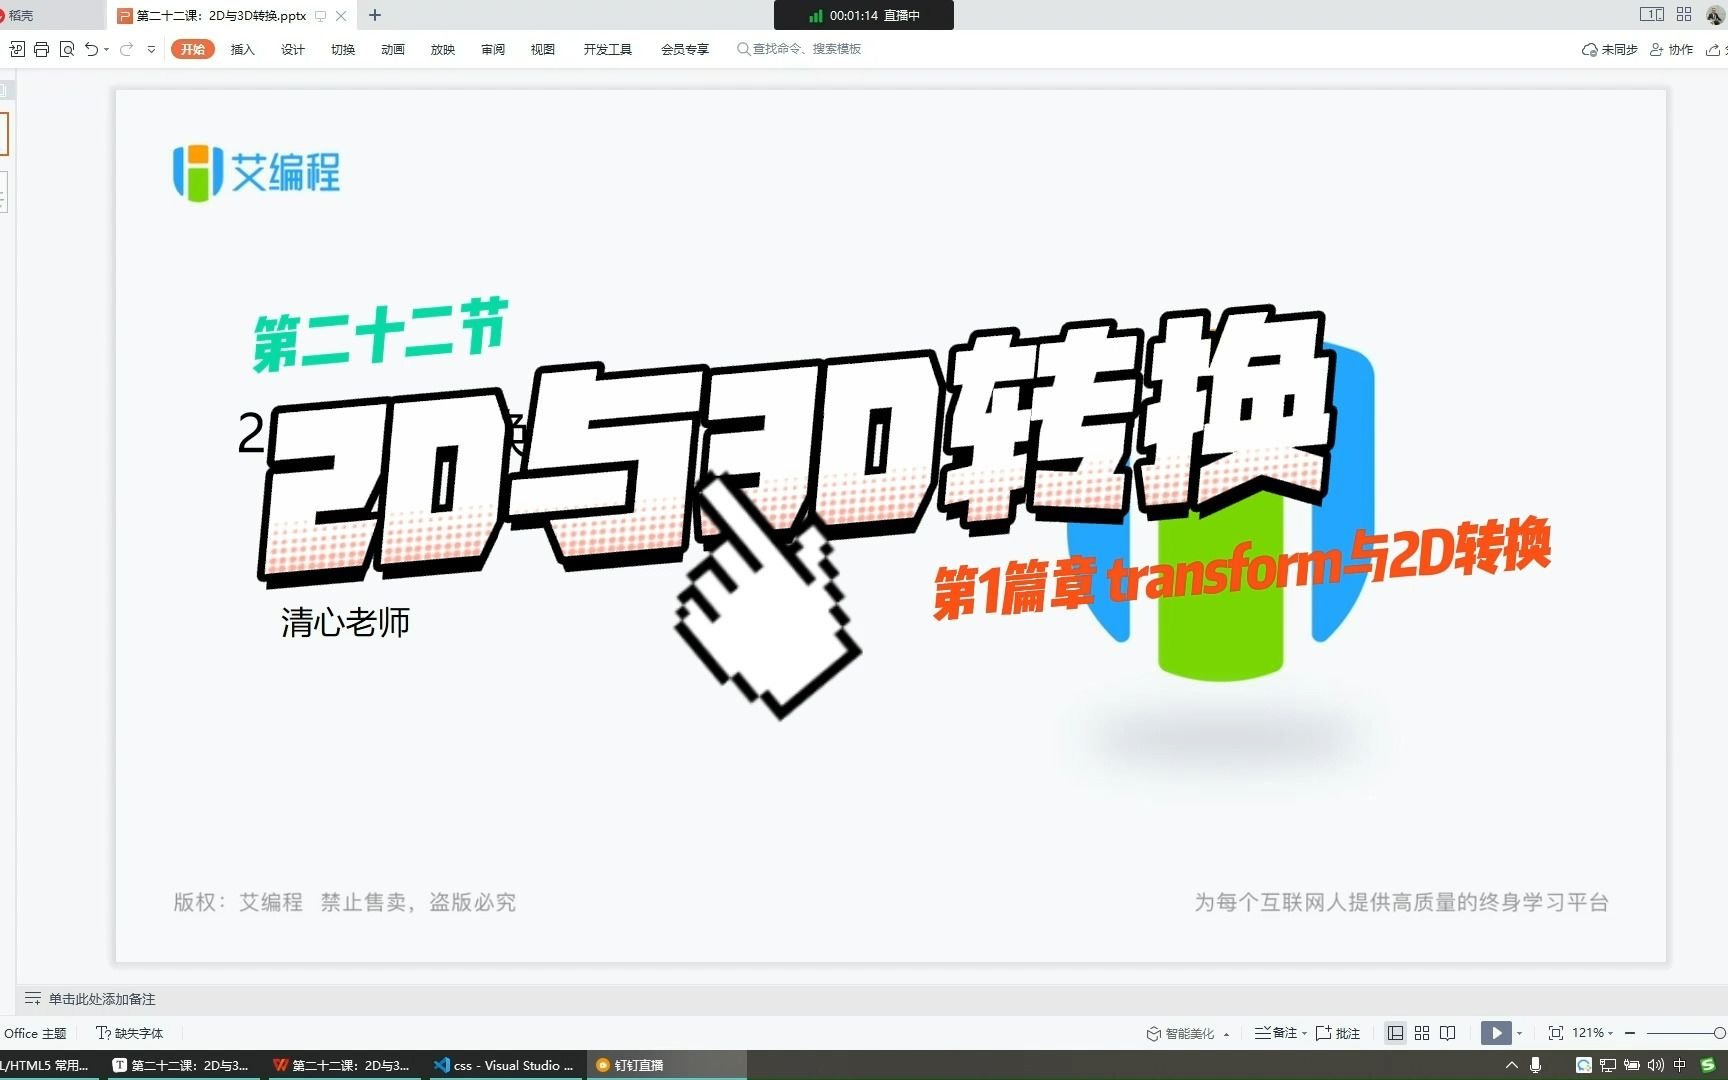The height and width of the screenshot is (1080, 1728).
Task: Open the fit-slide-to-window icon
Action: point(1556,1033)
